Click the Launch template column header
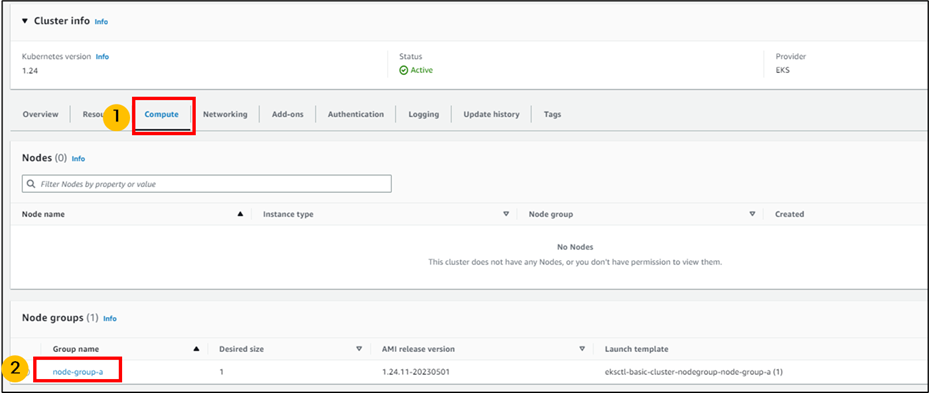Viewport: 929px width, 393px height. pos(636,349)
